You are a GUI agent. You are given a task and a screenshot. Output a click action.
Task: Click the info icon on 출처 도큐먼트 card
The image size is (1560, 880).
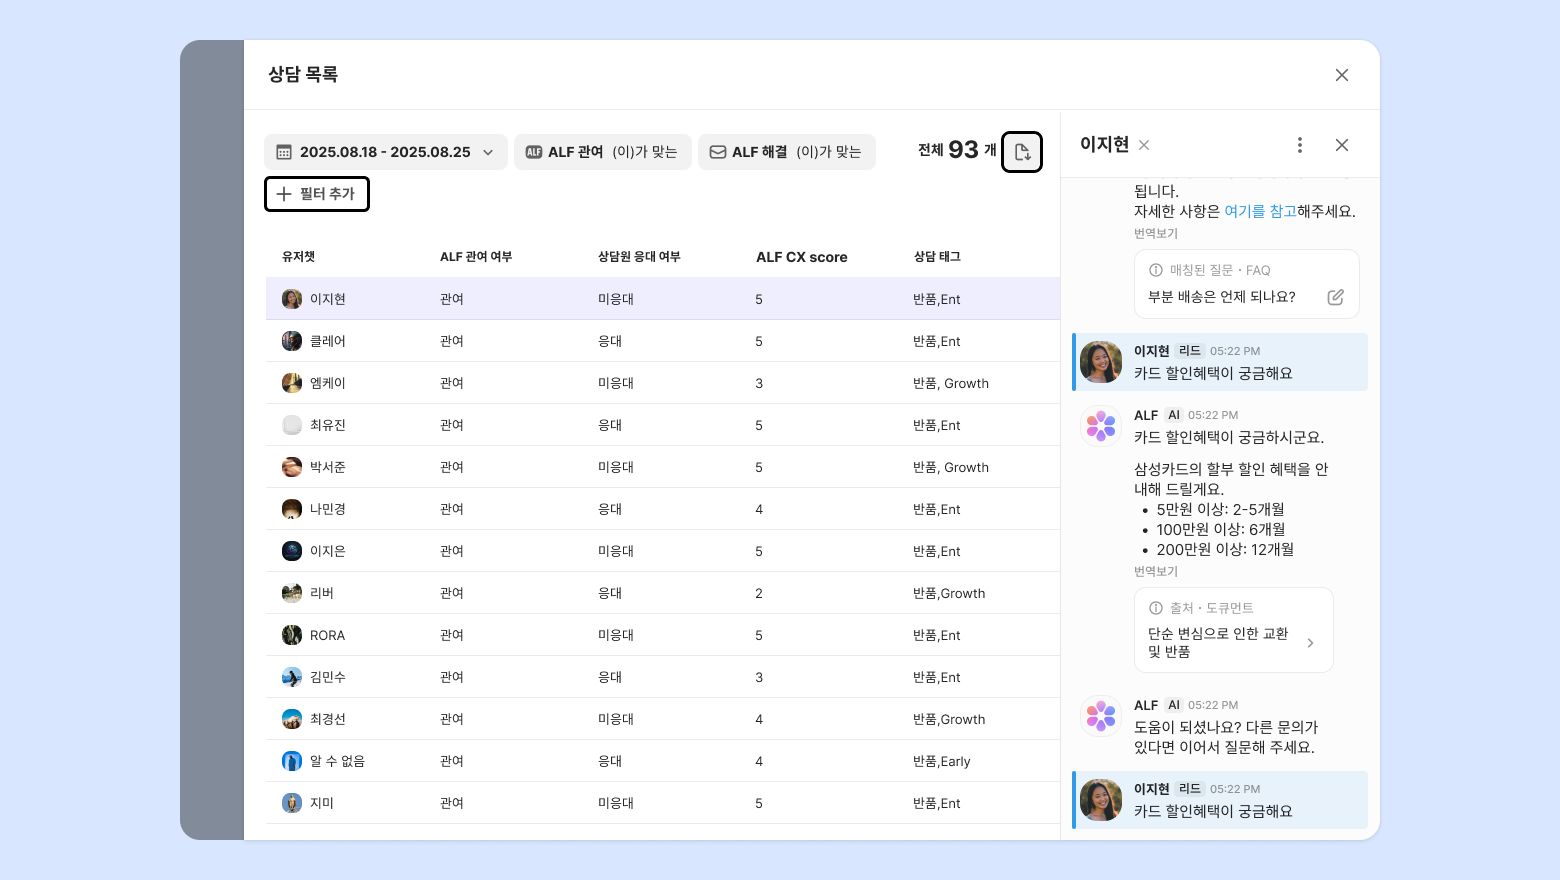click(1156, 608)
